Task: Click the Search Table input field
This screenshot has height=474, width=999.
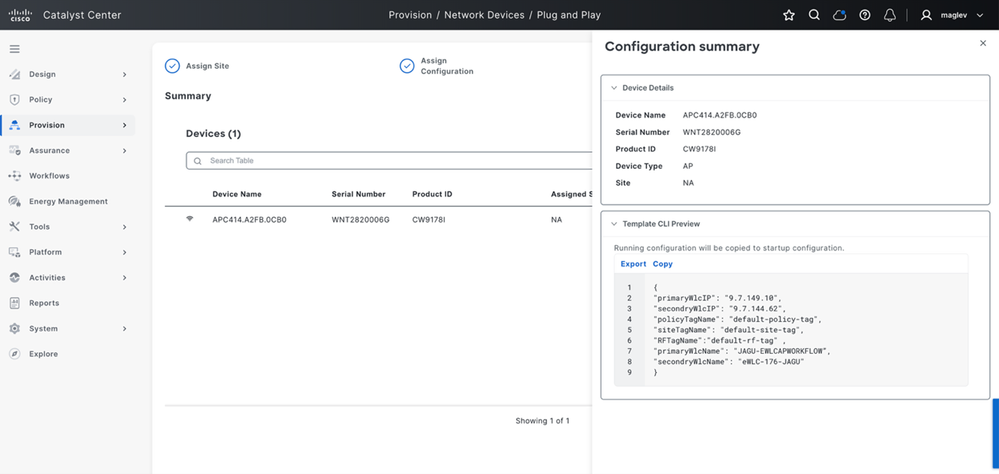Action: point(390,161)
